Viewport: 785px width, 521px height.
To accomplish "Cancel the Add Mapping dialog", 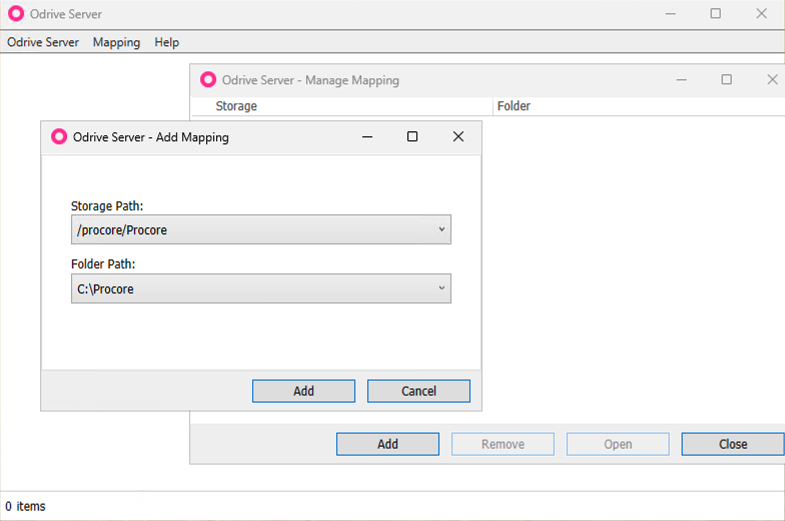I will pos(418,391).
